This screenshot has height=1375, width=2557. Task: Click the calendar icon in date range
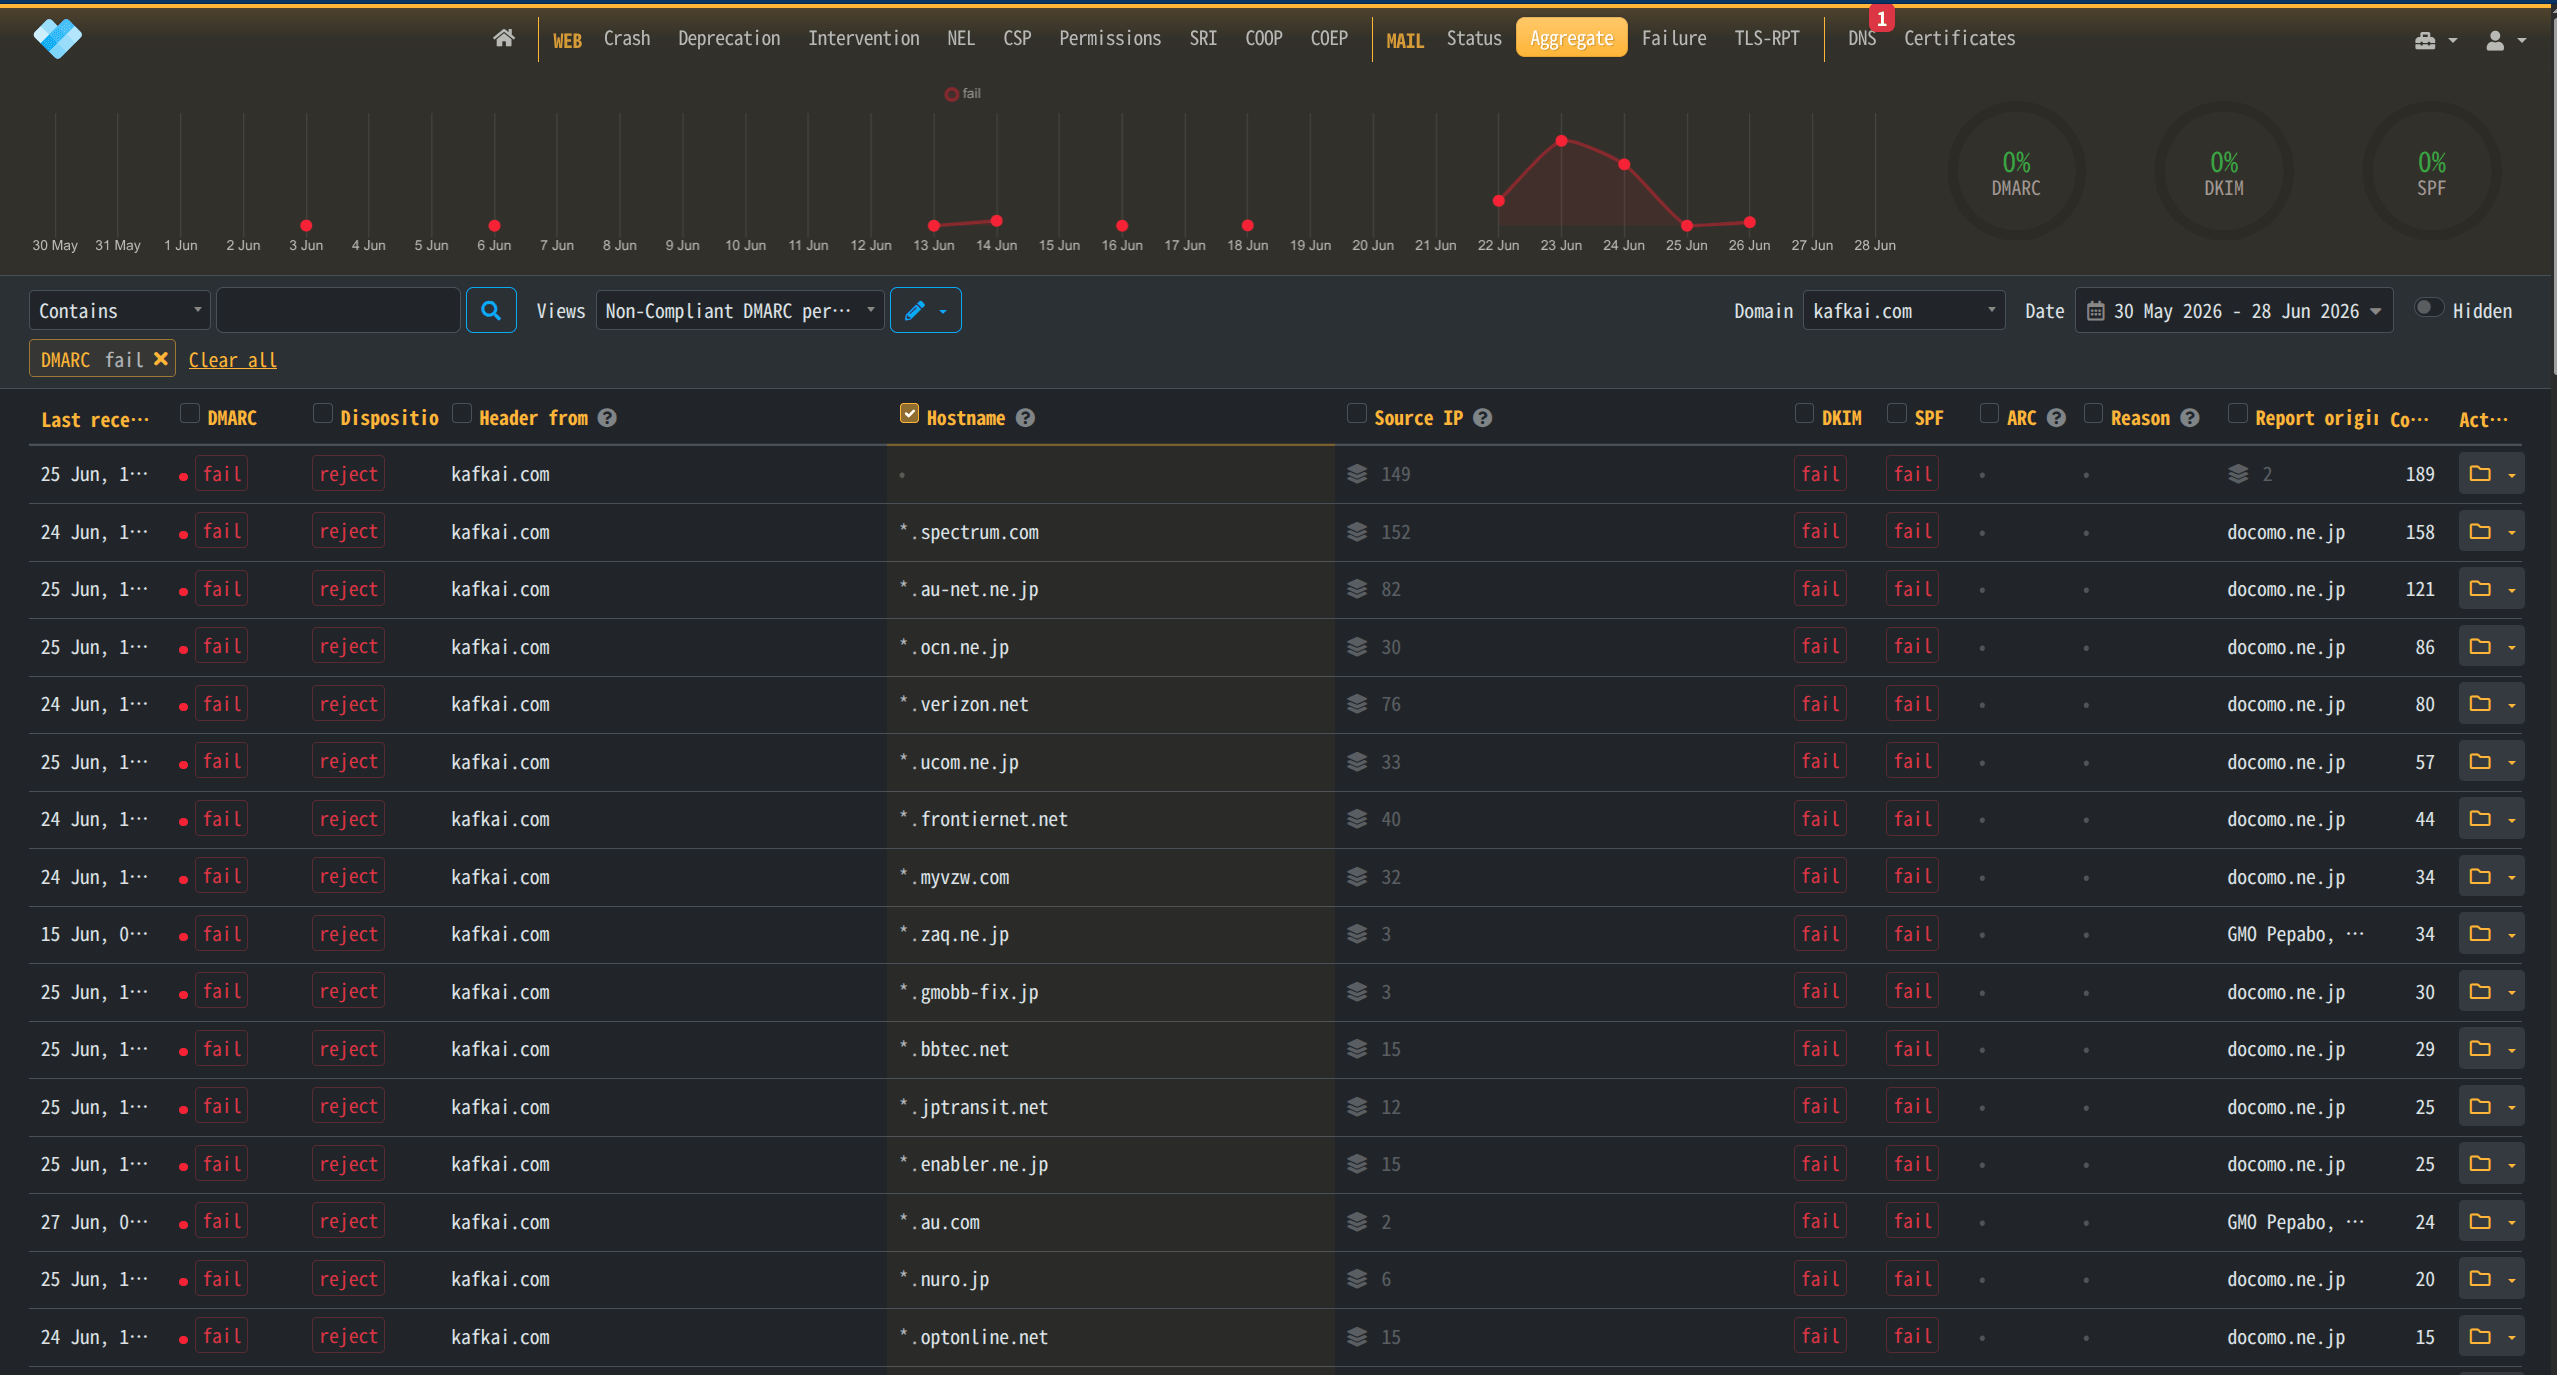[2095, 311]
